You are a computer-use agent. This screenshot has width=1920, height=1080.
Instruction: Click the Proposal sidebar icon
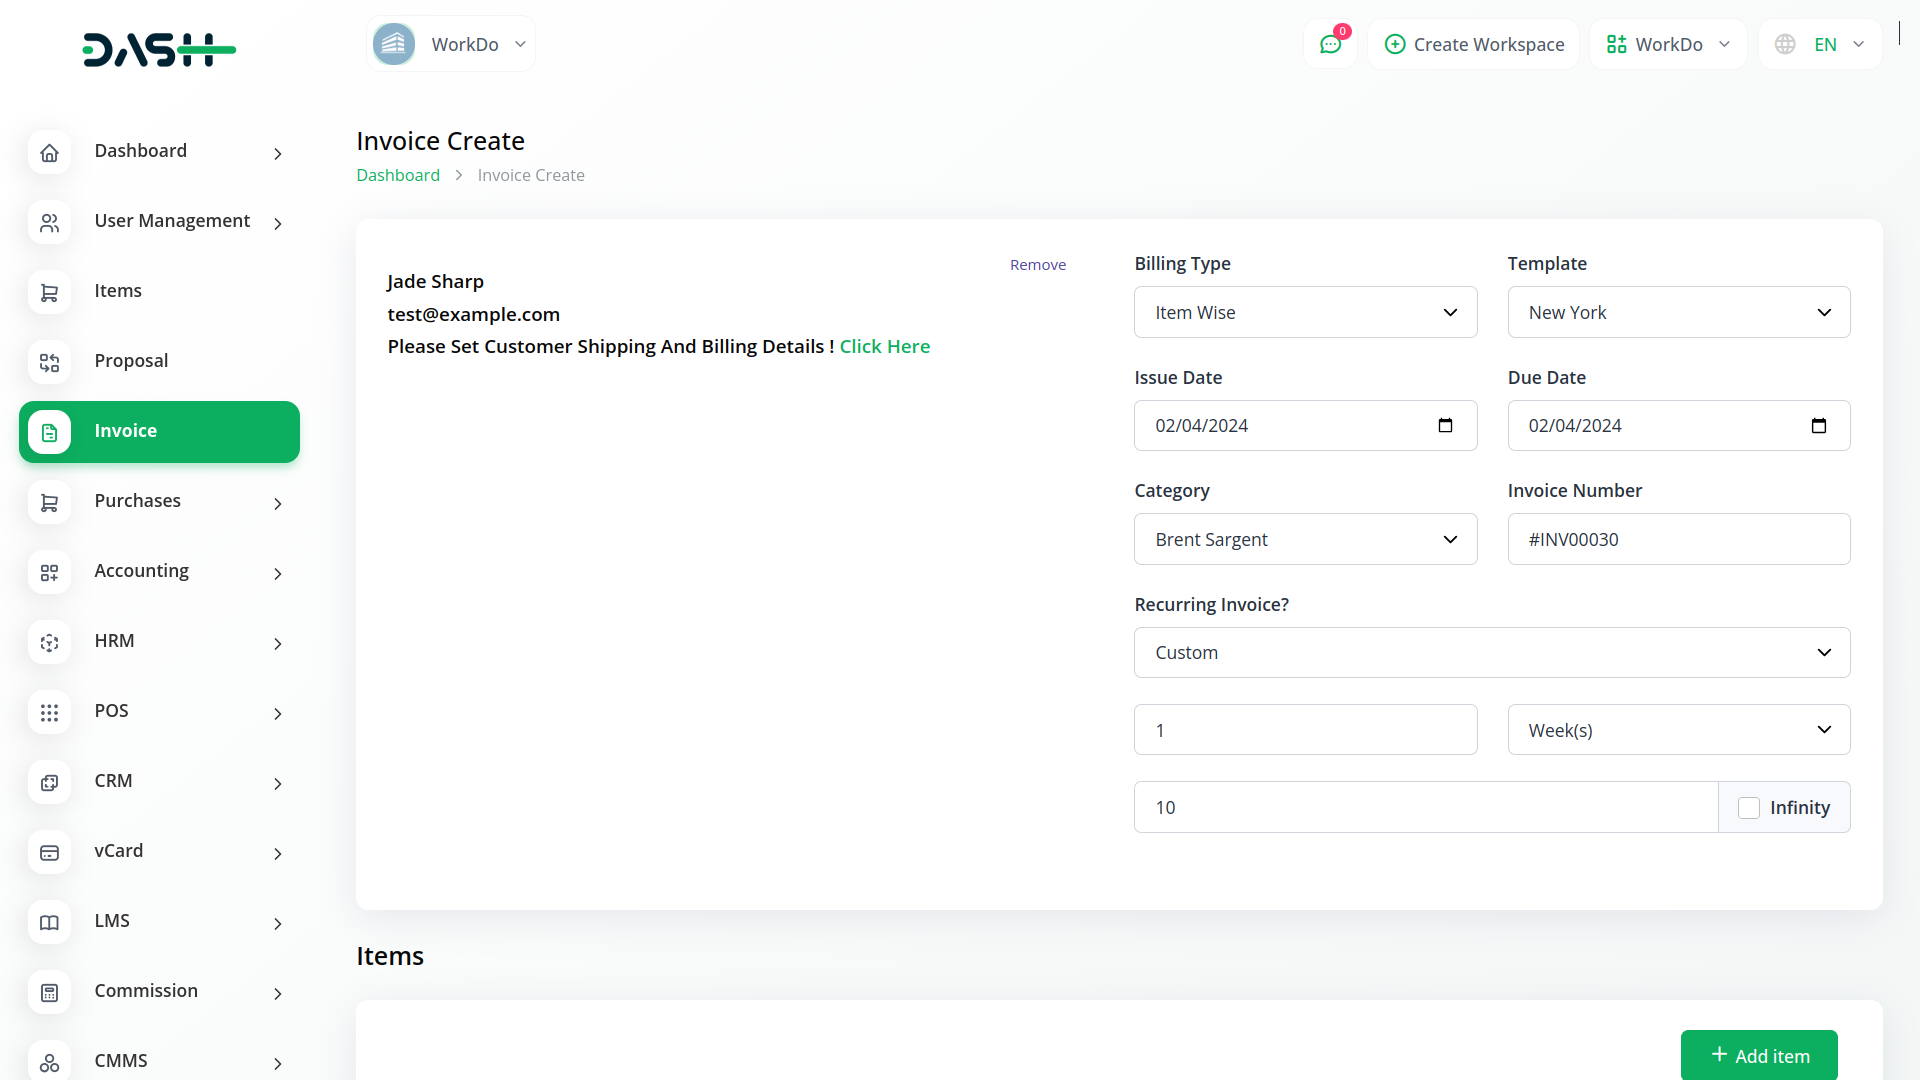(49, 363)
